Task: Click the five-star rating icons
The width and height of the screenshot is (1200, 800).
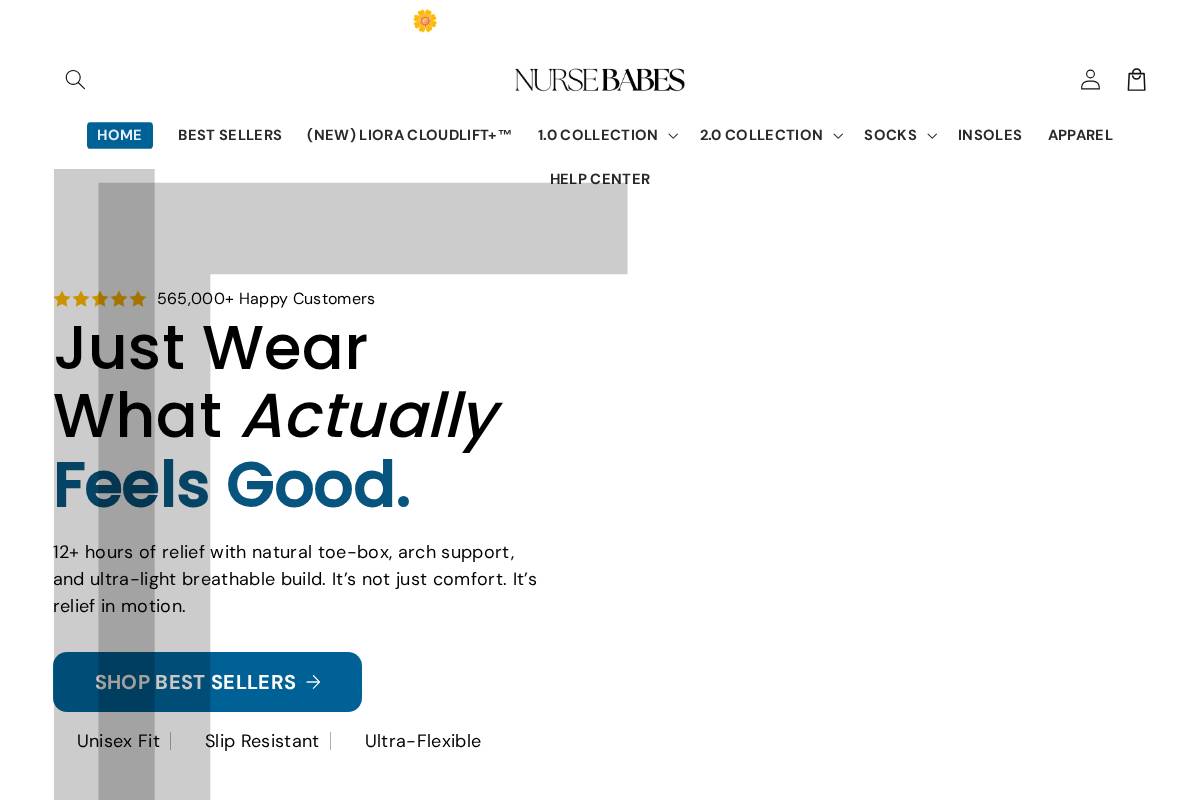Action: click(x=100, y=298)
